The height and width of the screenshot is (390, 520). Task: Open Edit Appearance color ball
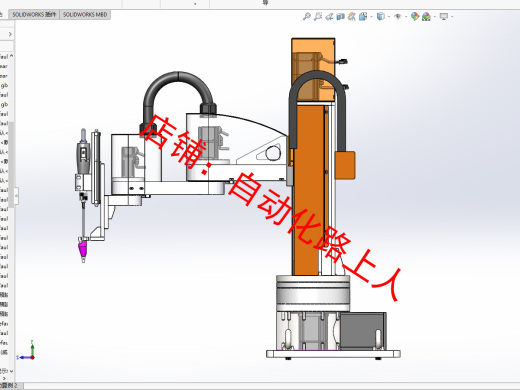pyautogui.click(x=415, y=16)
